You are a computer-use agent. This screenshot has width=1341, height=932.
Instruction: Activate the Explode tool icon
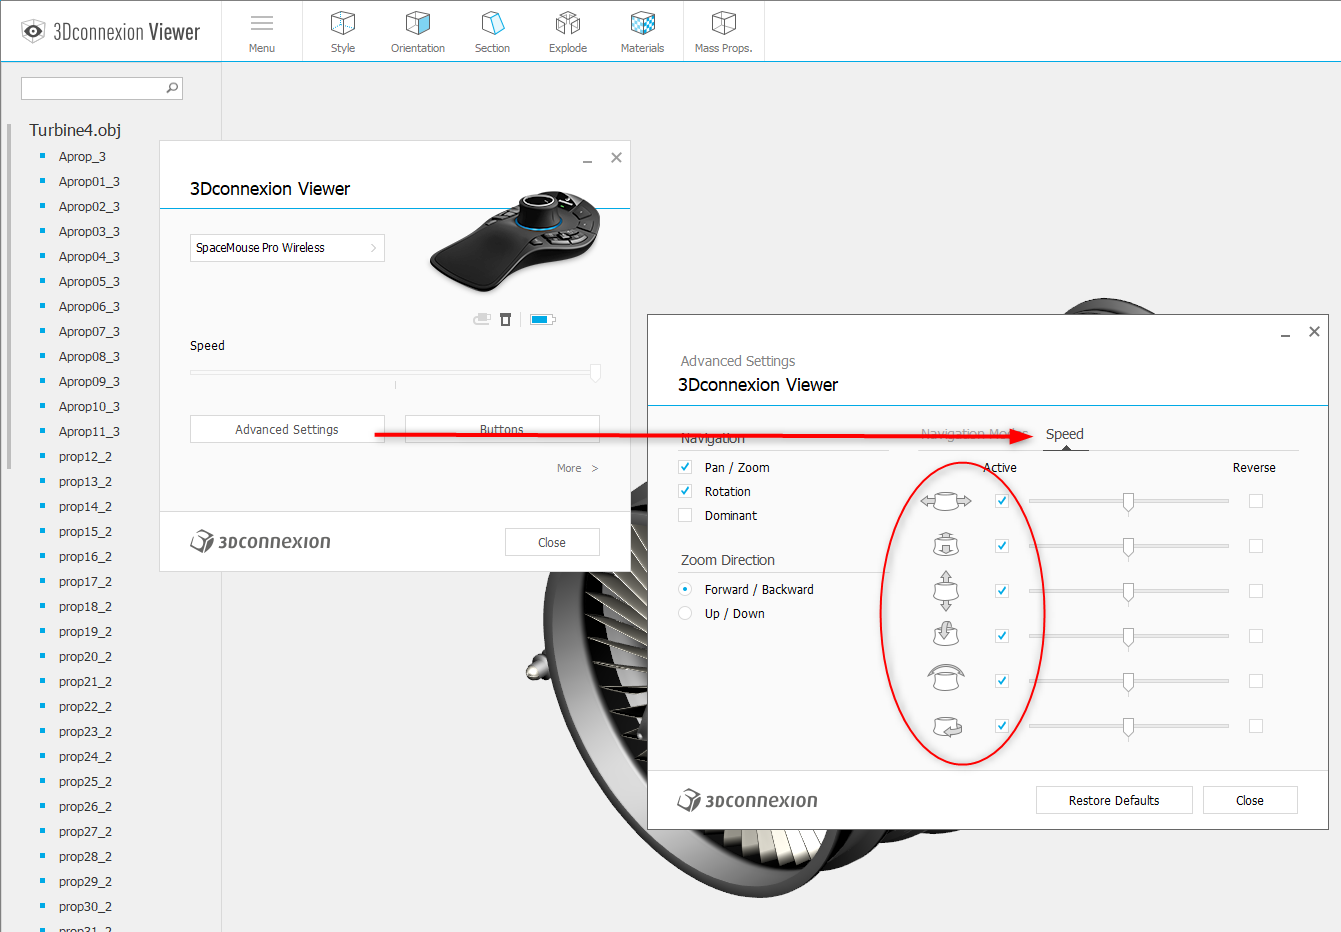568,23
